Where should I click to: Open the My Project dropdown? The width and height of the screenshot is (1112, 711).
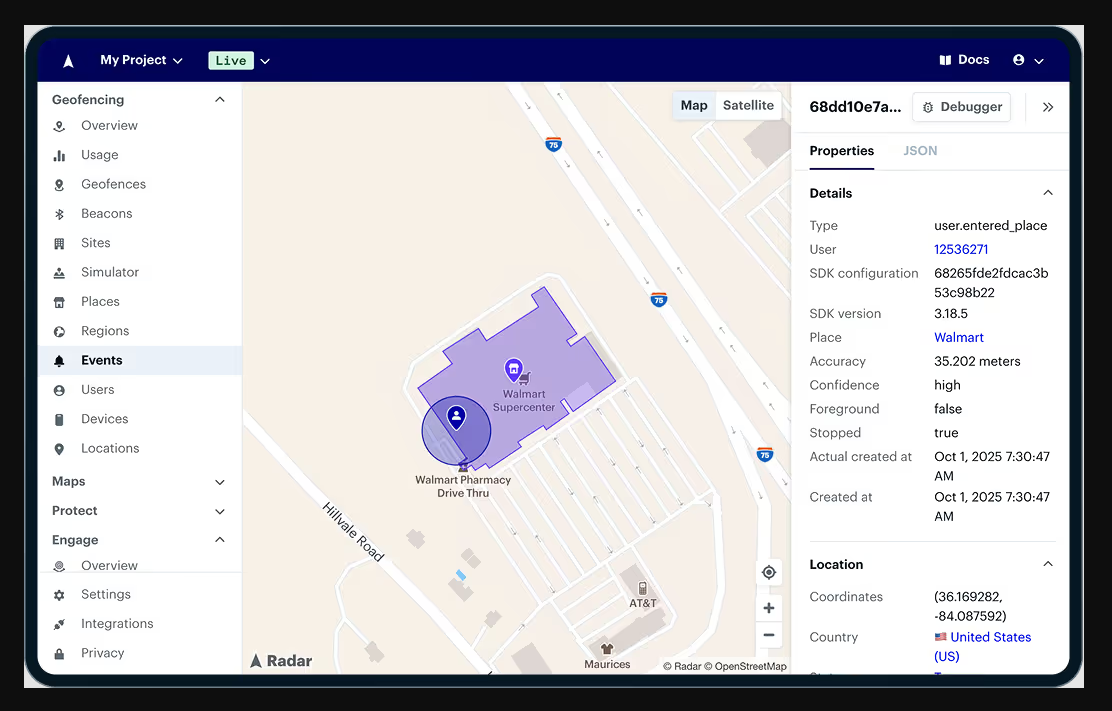click(x=141, y=60)
